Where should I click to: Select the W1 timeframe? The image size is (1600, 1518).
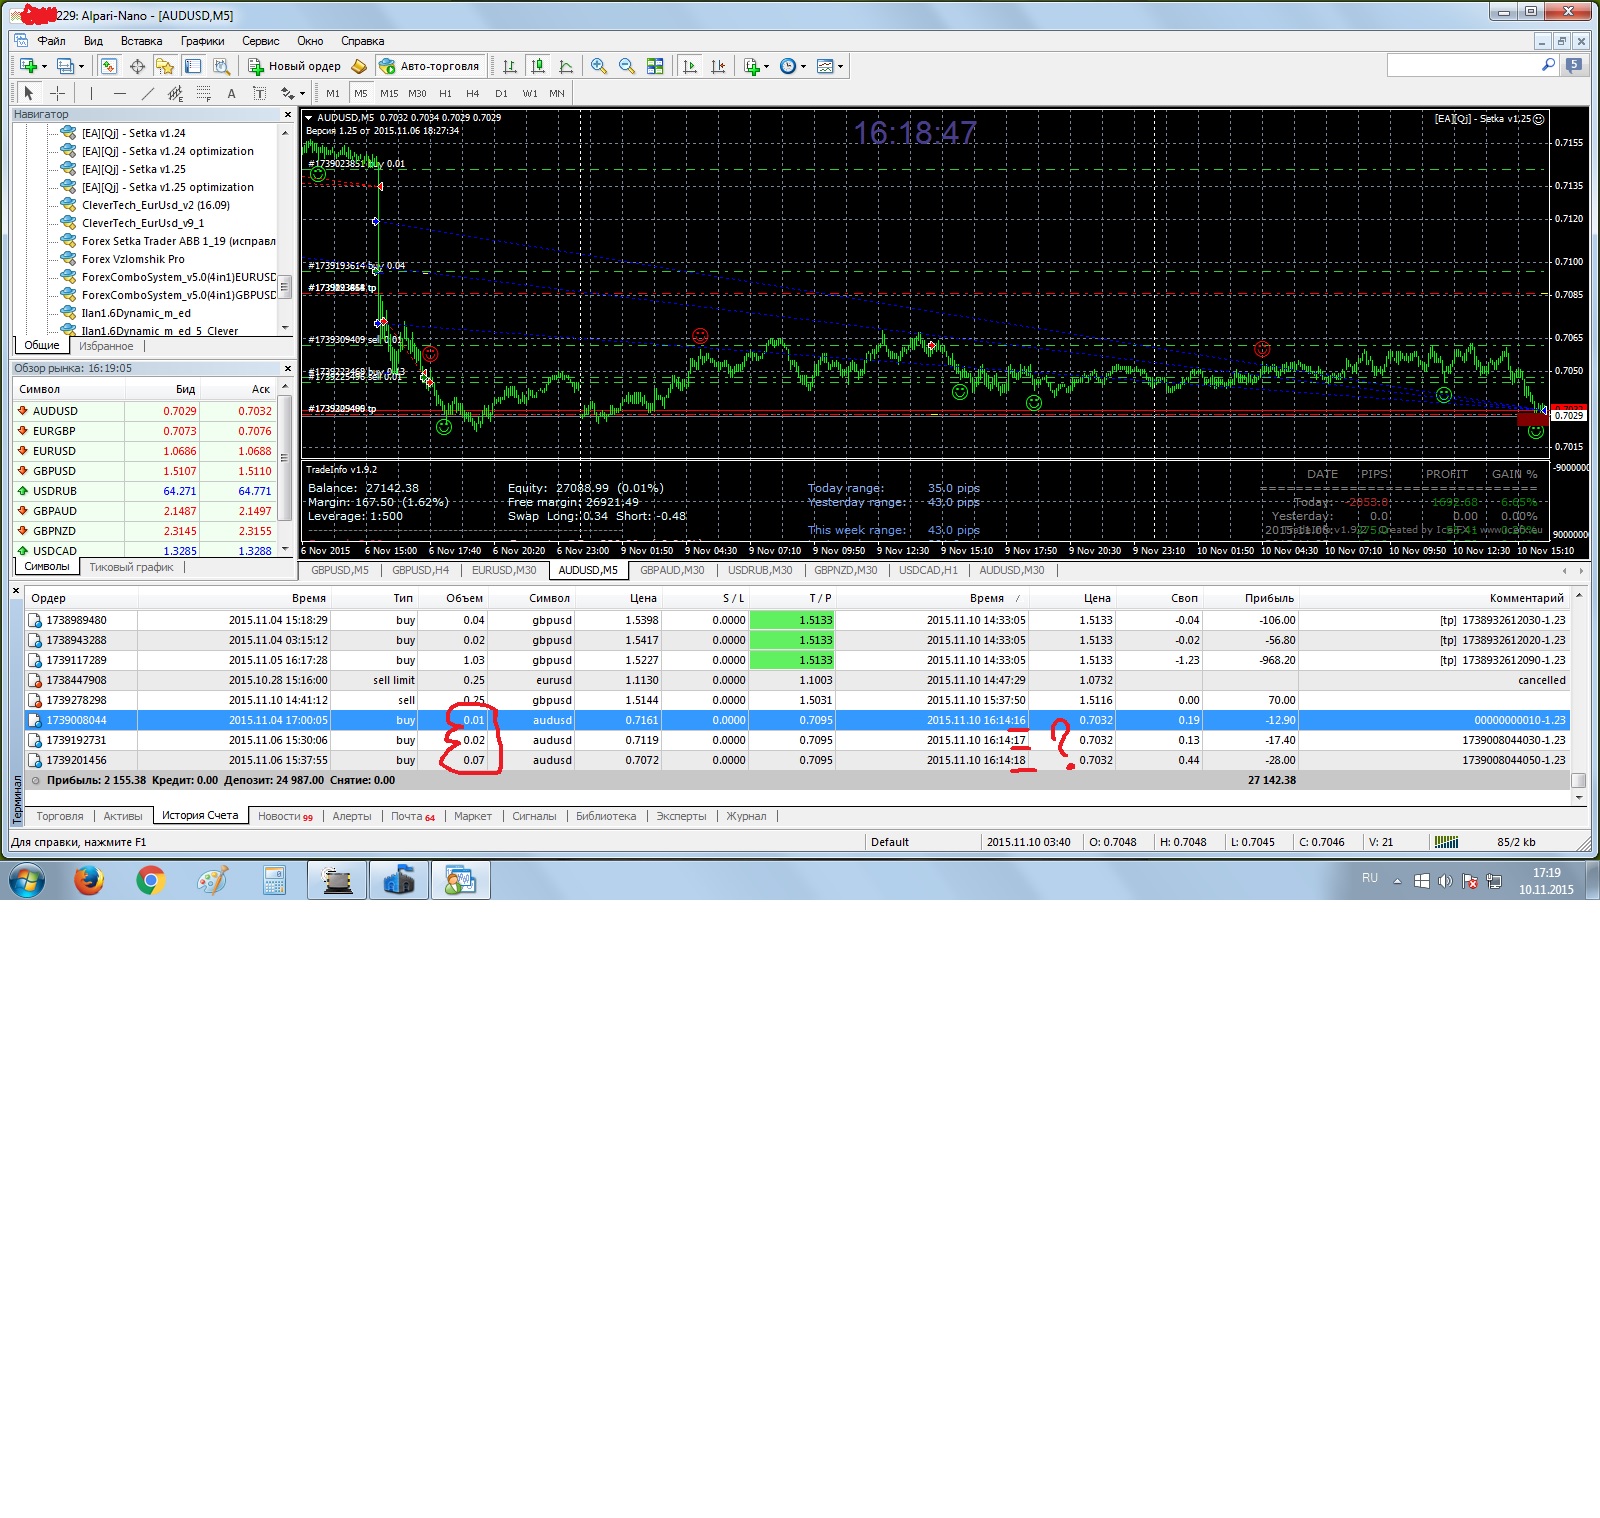coord(530,93)
